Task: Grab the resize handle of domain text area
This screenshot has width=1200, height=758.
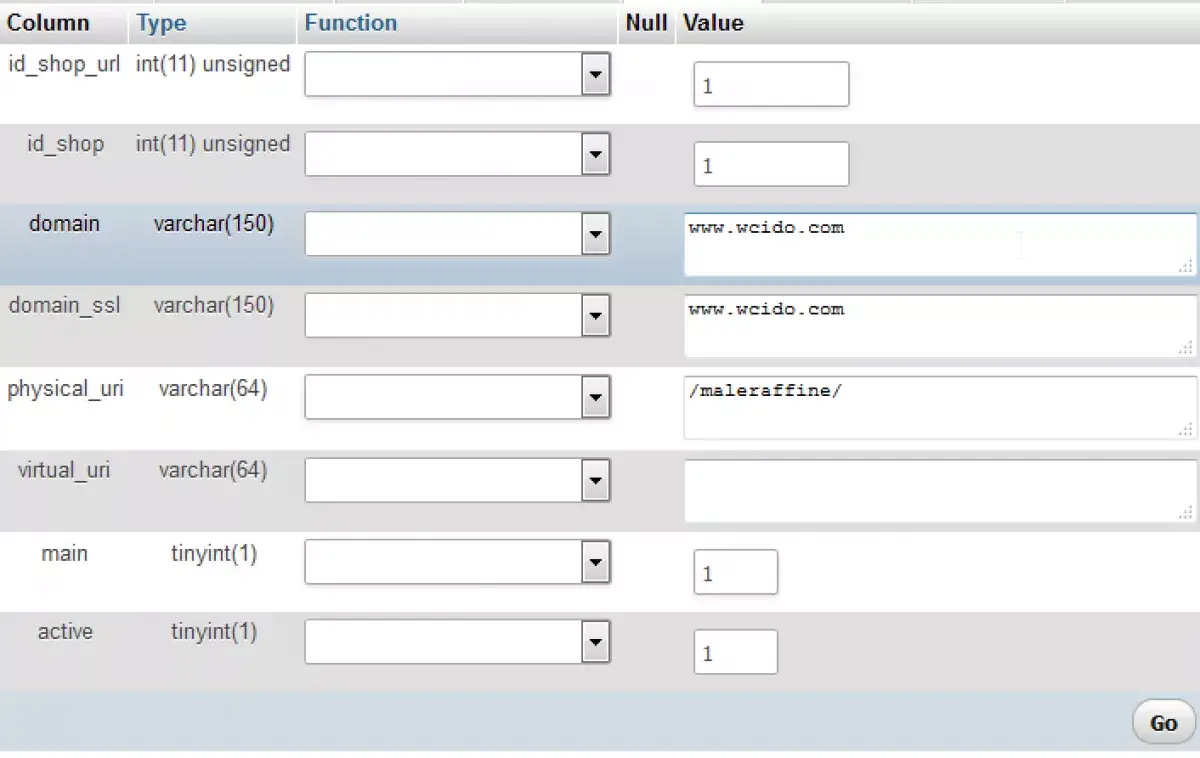Action: [x=1186, y=265]
